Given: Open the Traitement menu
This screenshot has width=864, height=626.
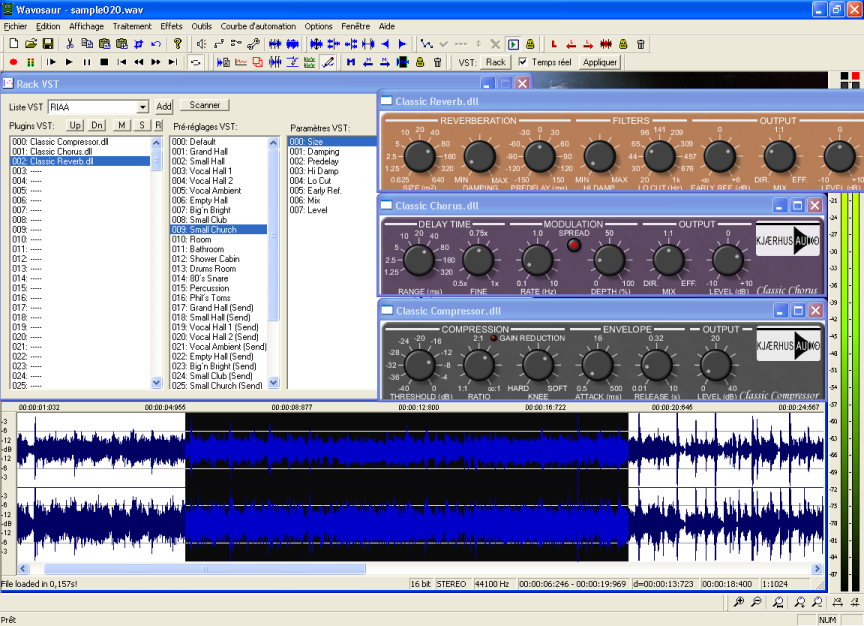Looking at the screenshot, I should tap(132, 26).
